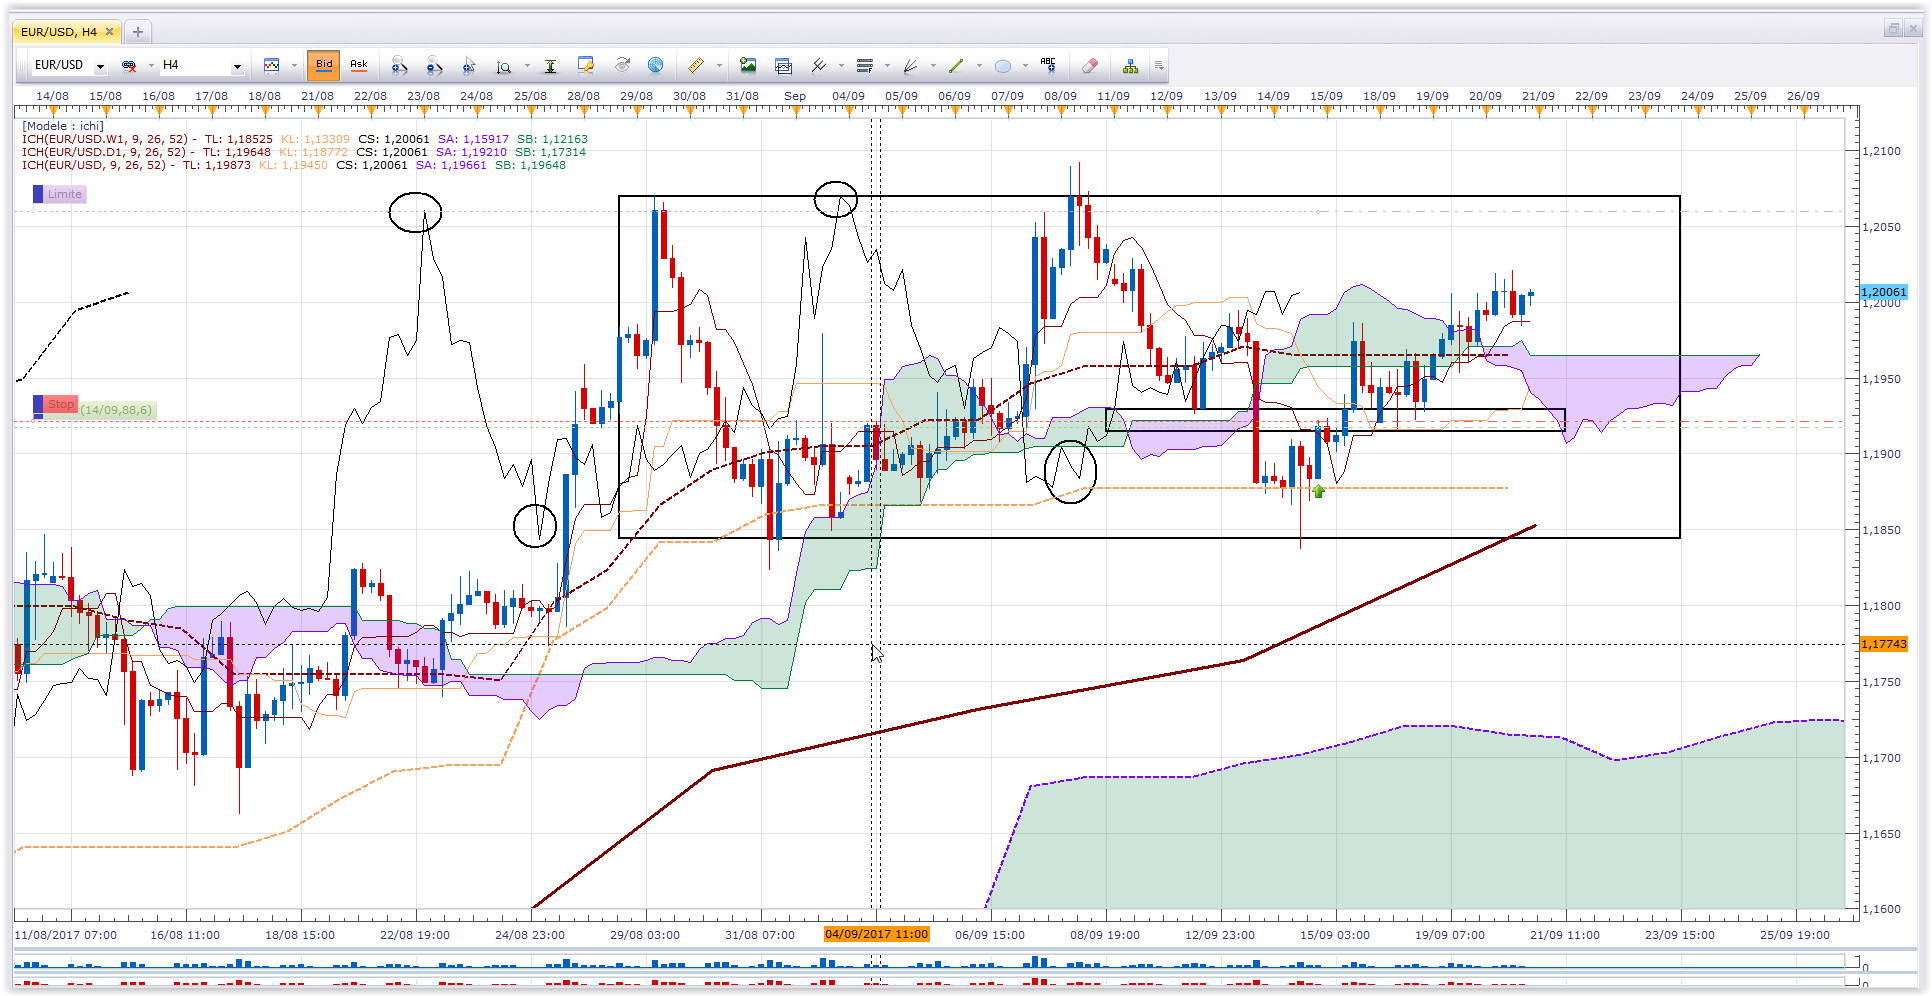Select the ruler measurement tool
The width and height of the screenshot is (1932, 996).
[x=696, y=66]
